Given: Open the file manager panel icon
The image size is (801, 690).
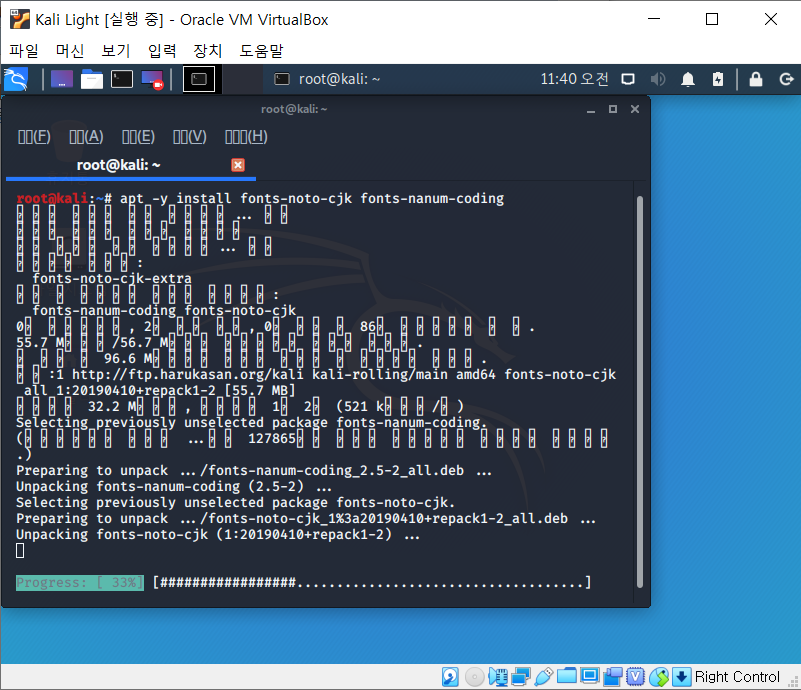Looking at the screenshot, I should [x=92, y=79].
